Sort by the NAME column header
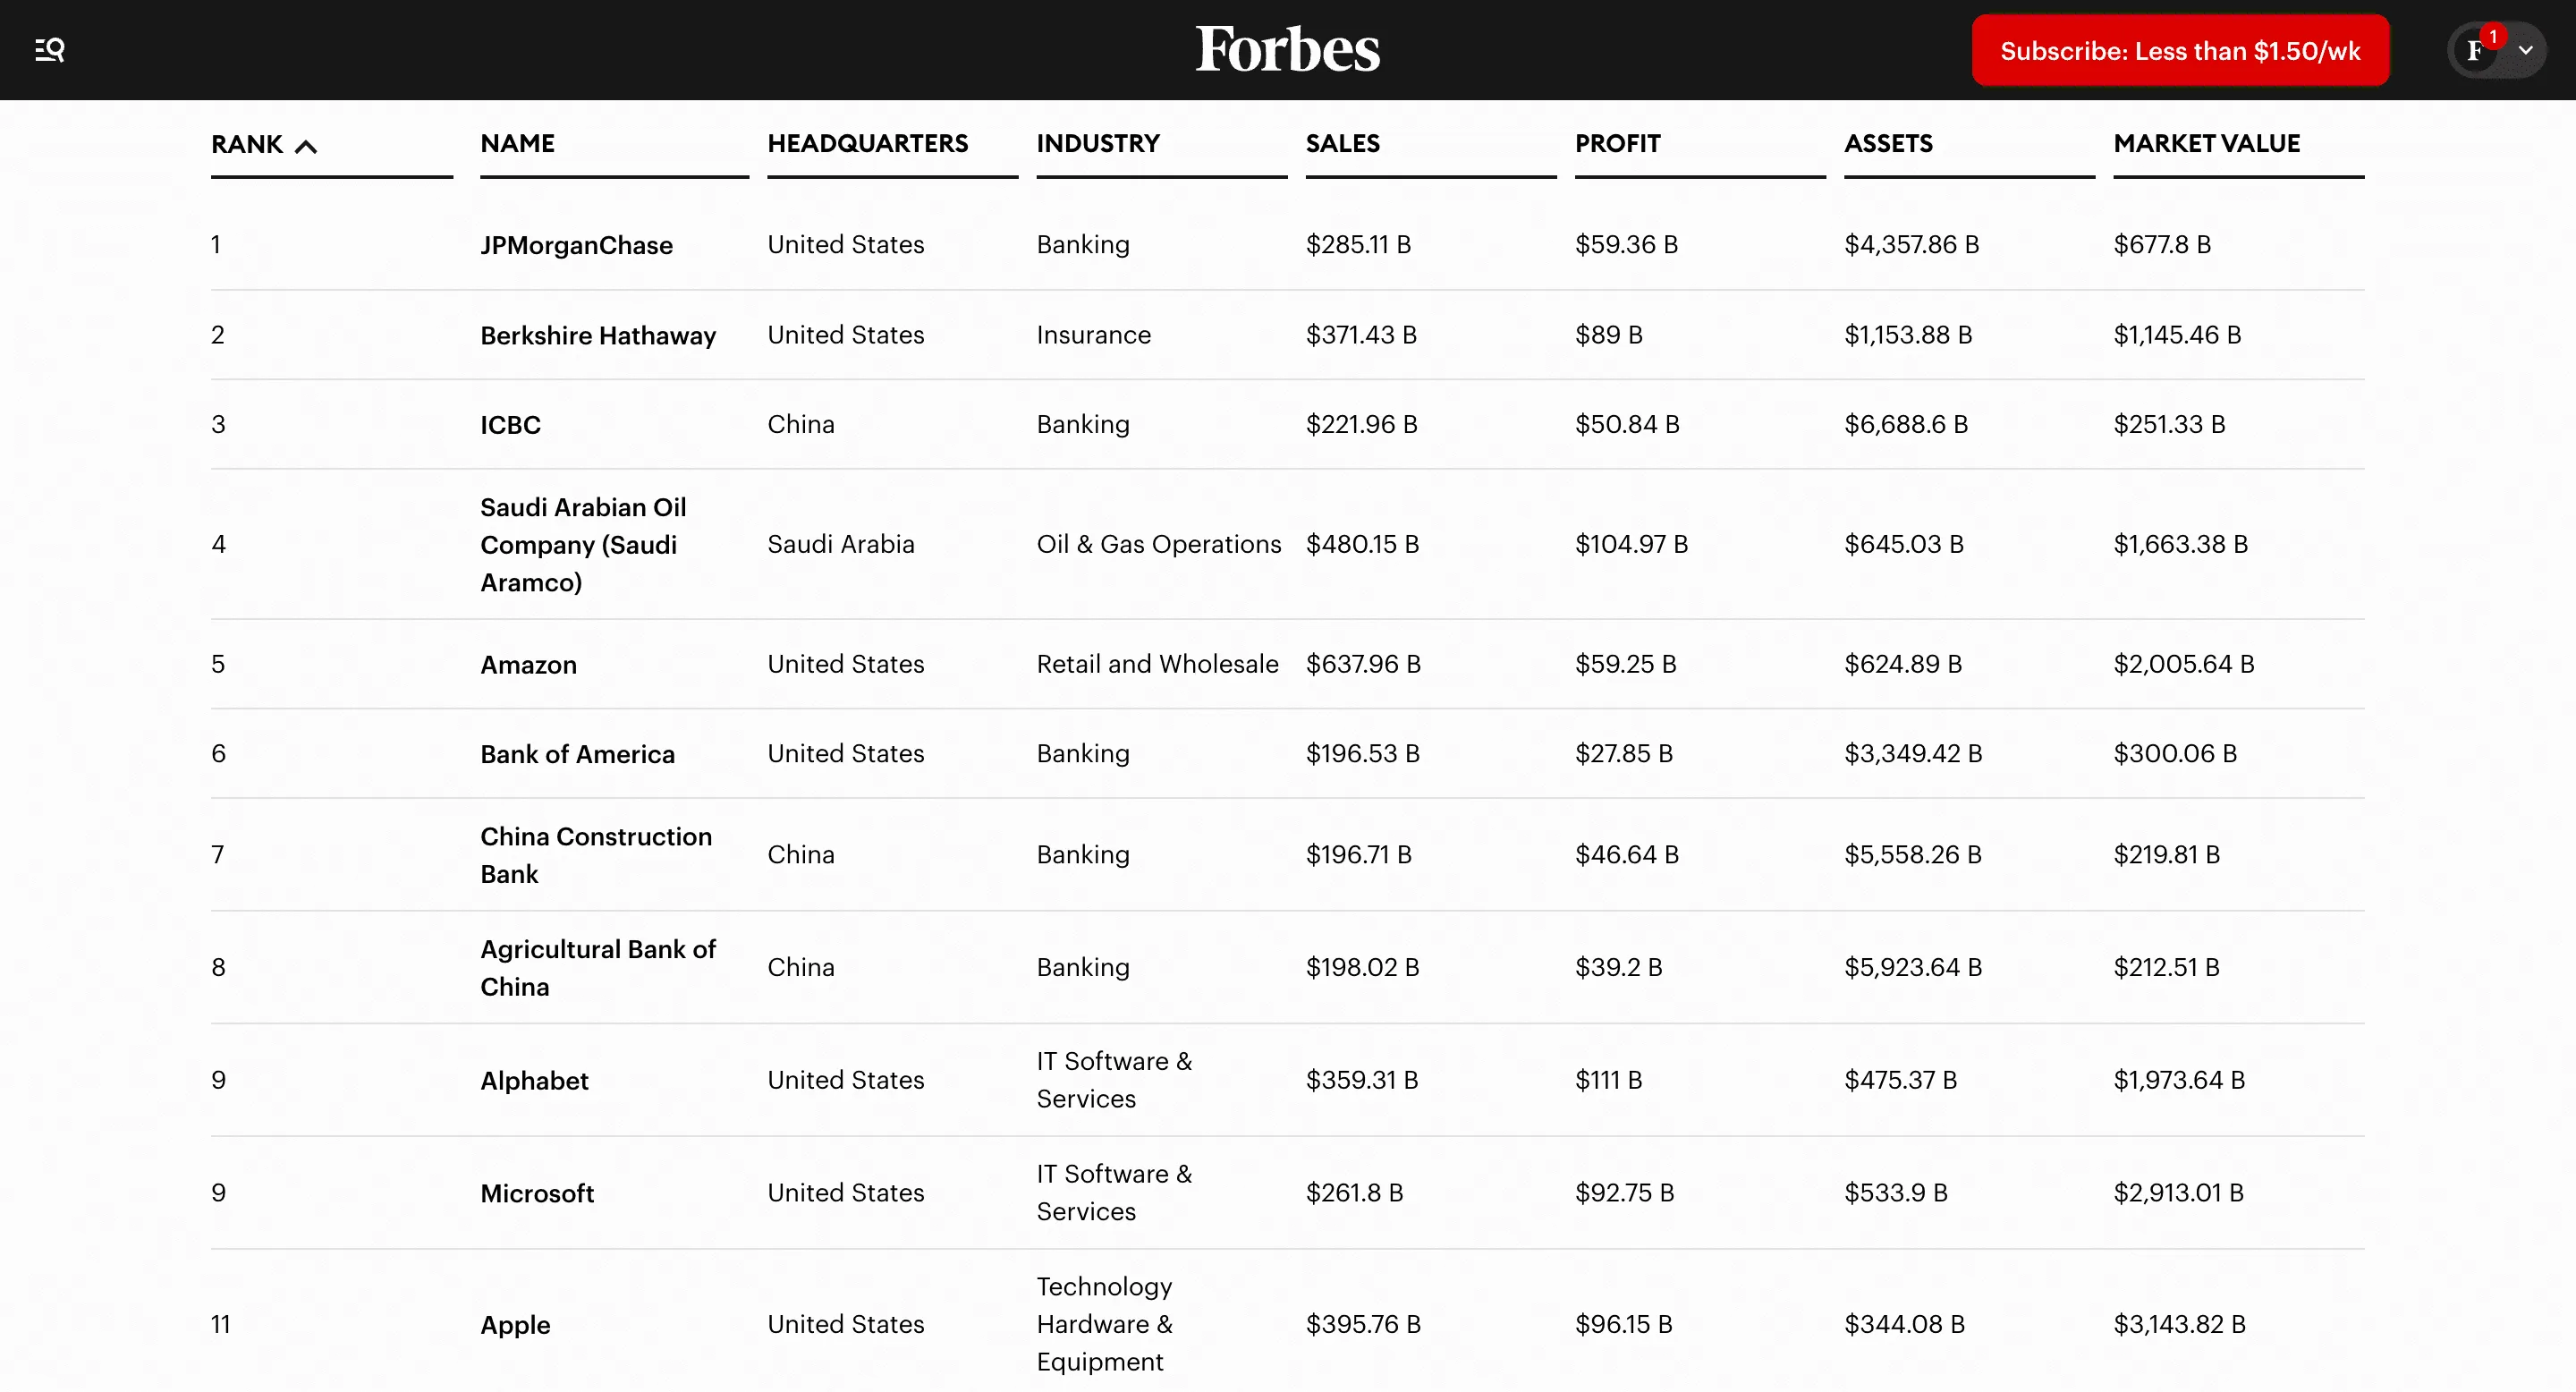This screenshot has height=1392, width=2576. tap(517, 144)
